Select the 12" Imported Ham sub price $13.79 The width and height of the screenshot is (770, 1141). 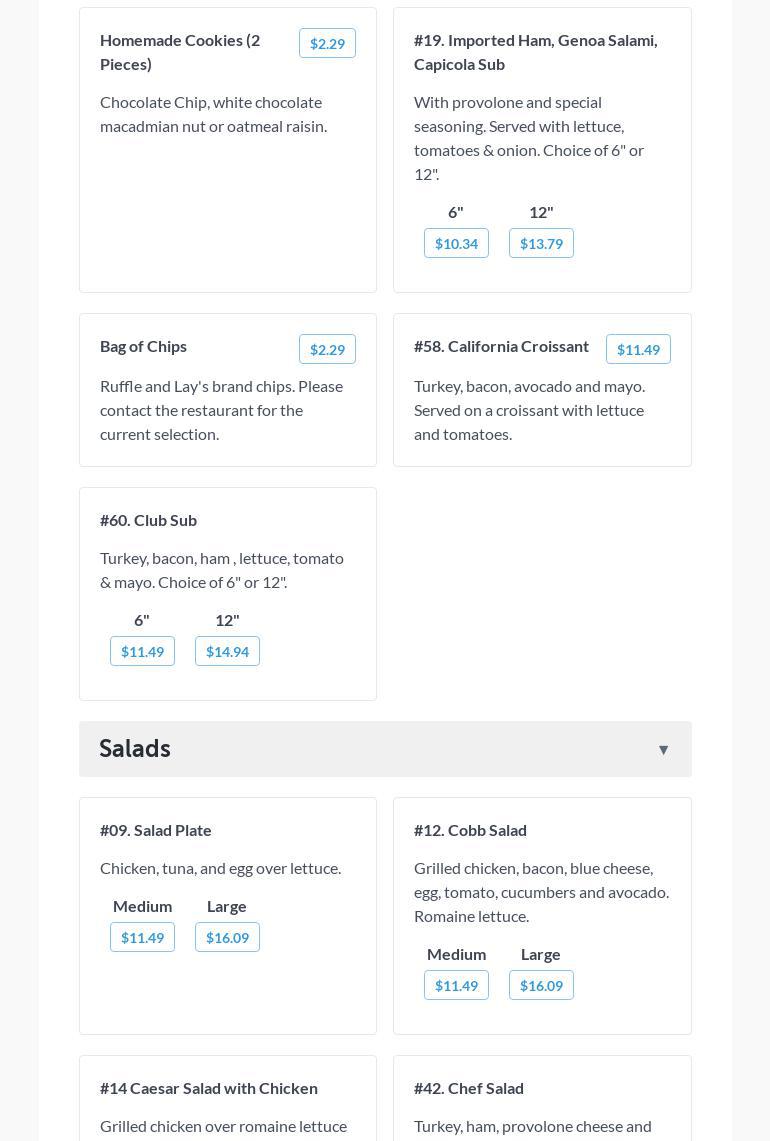click(541, 243)
